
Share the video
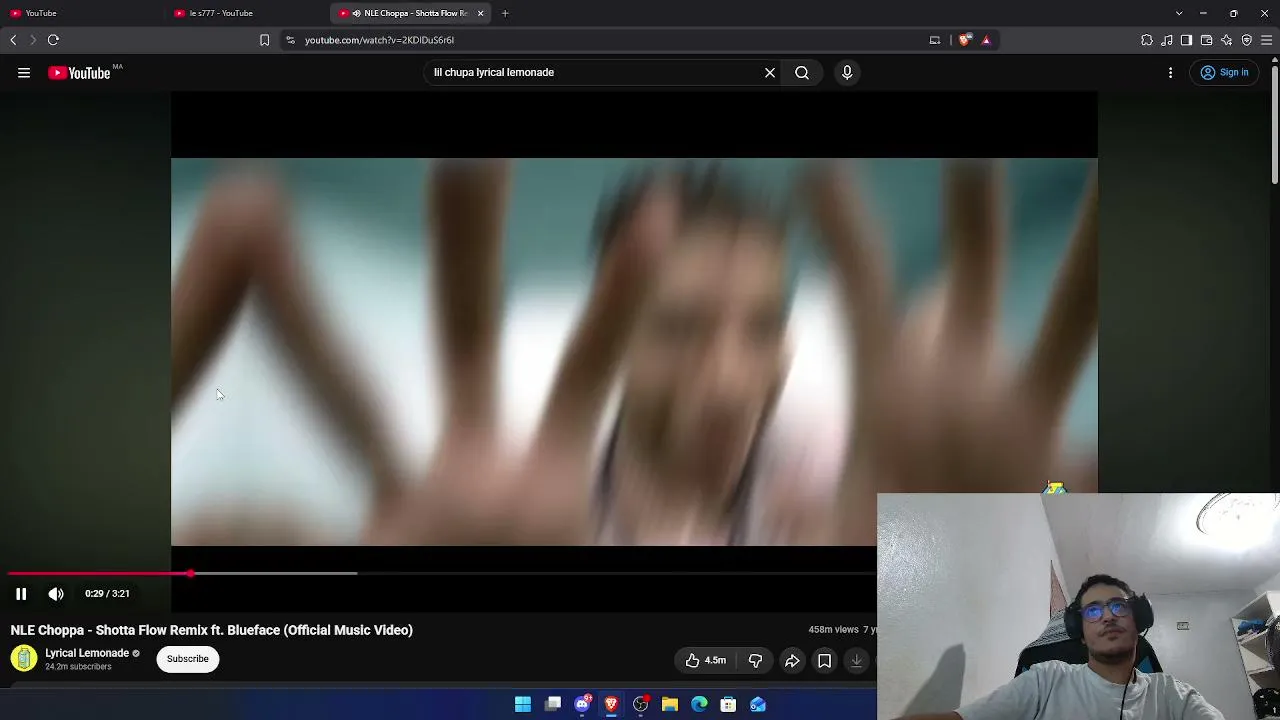[x=792, y=660]
